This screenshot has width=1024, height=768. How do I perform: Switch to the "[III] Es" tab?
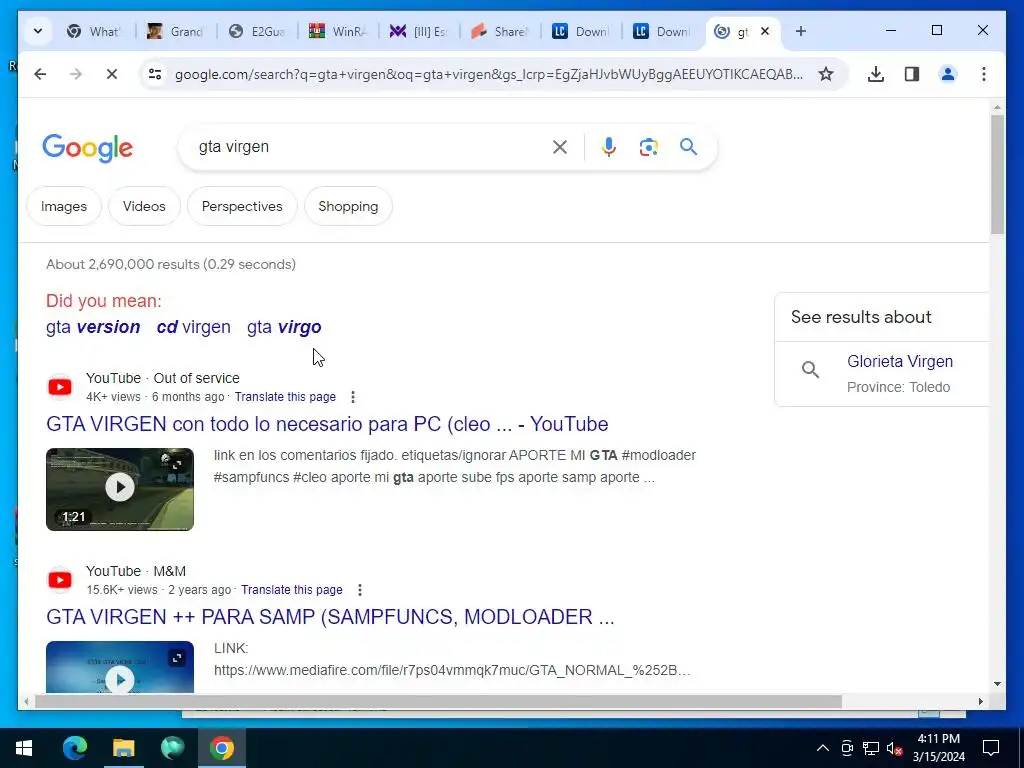pyautogui.click(x=419, y=31)
